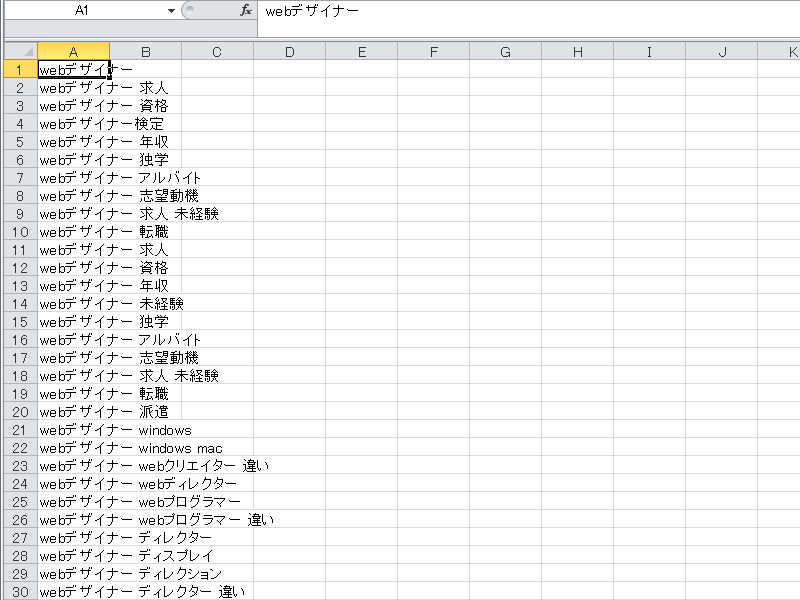Viewport: 800px width, 600px height.
Task: Click row 19 cell 'webデザイナー 転職'
Action: point(73,394)
